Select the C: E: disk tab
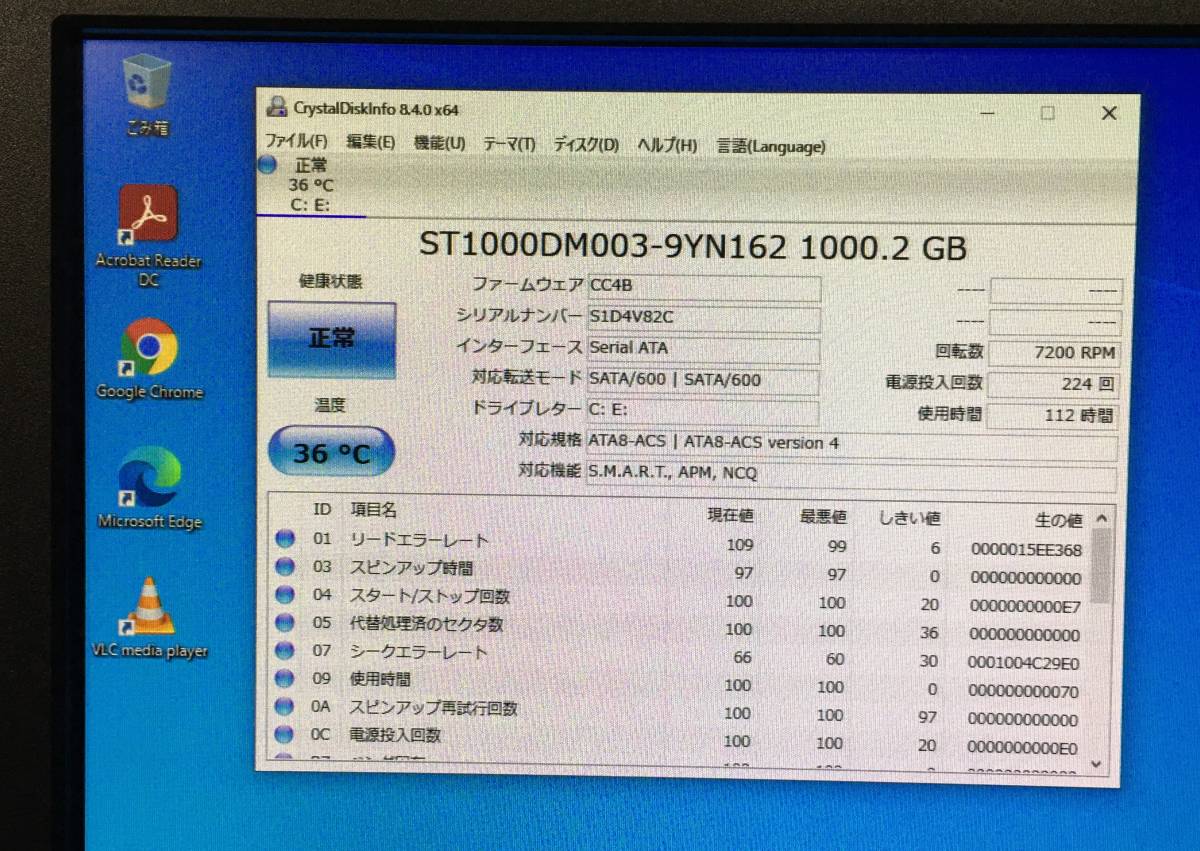This screenshot has height=851, width=1200. coord(311,186)
